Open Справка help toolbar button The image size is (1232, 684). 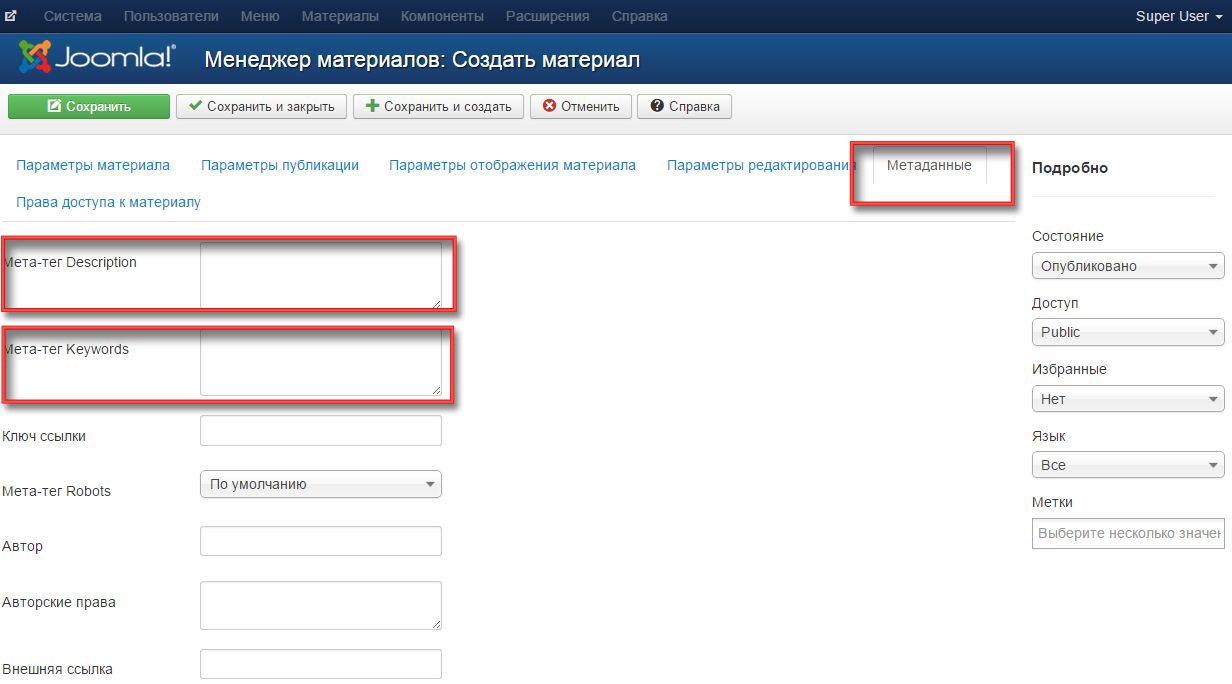point(685,106)
